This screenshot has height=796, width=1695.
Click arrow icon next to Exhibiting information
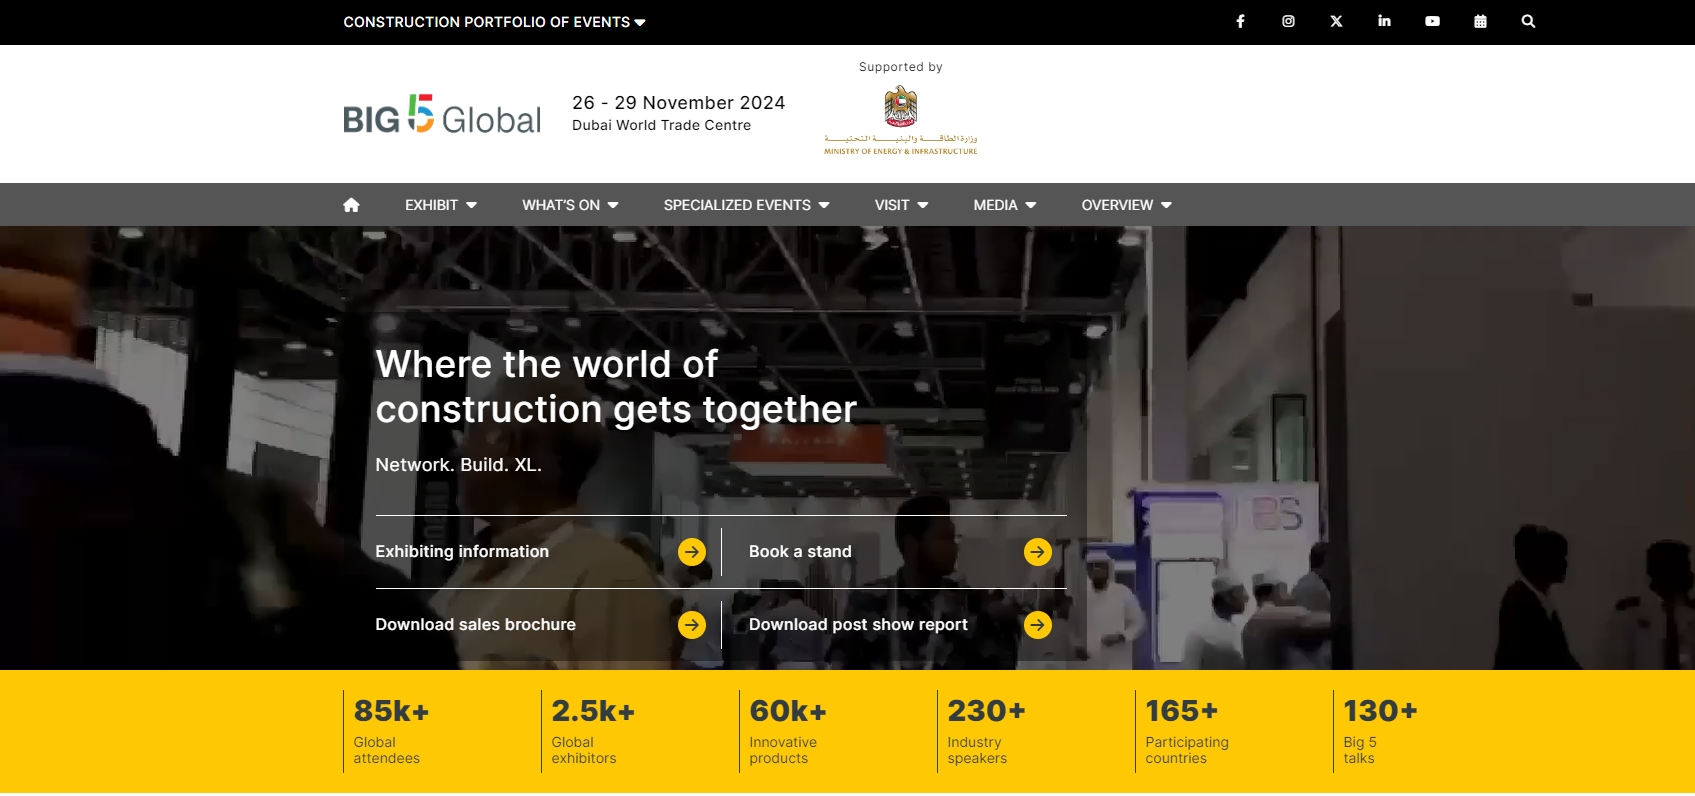(x=692, y=552)
